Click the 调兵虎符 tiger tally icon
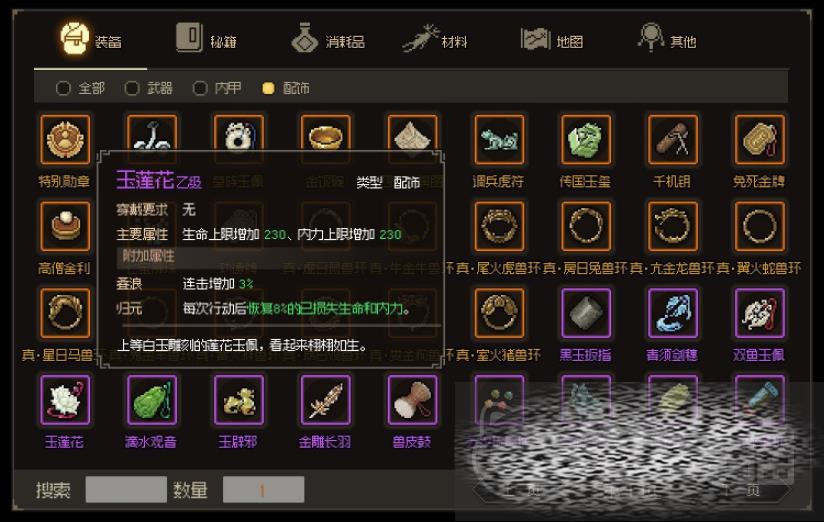 point(499,140)
